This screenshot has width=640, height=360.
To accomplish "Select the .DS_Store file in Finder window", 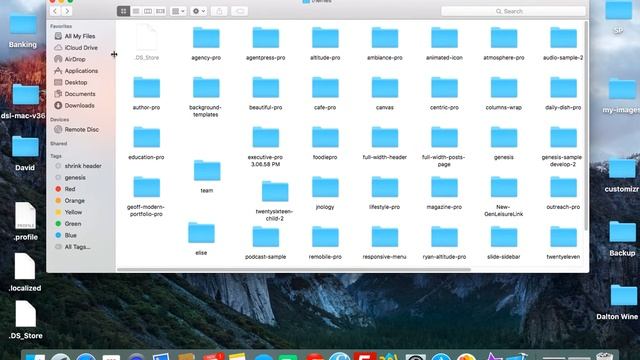I will pyautogui.click(x=147, y=42).
